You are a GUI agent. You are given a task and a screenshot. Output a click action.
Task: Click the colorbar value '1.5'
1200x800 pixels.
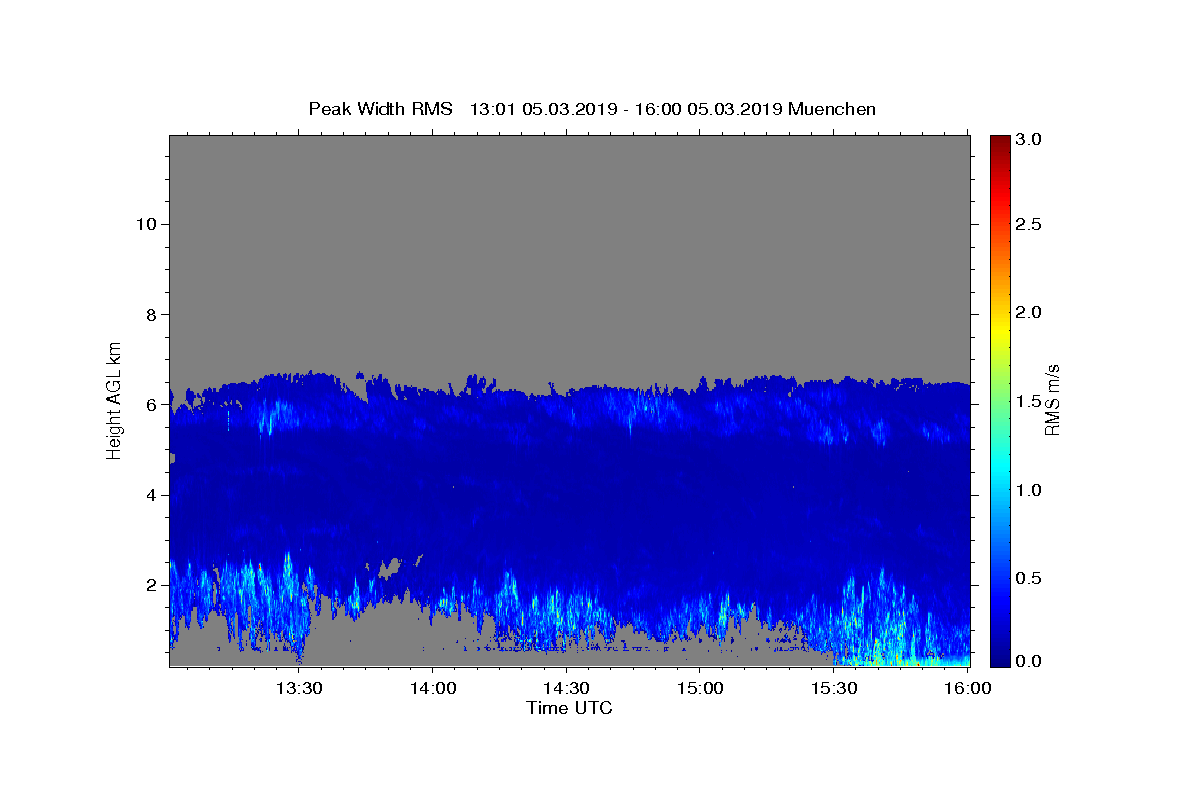(x=1031, y=401)
